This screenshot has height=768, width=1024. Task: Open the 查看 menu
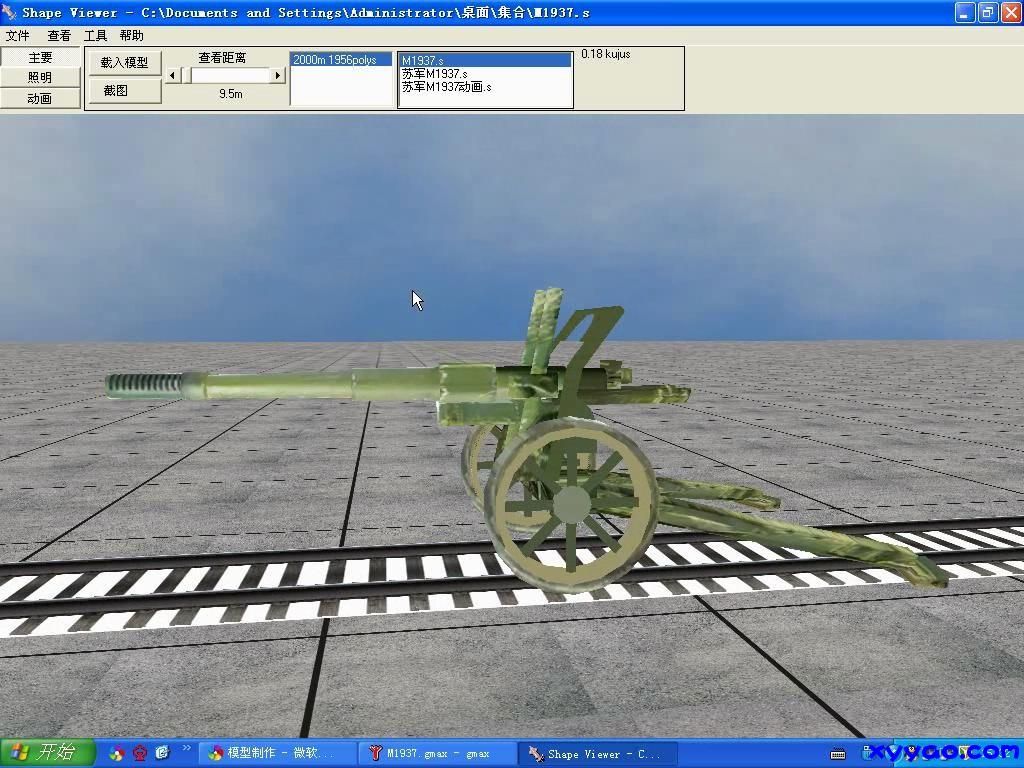(59, 36)
